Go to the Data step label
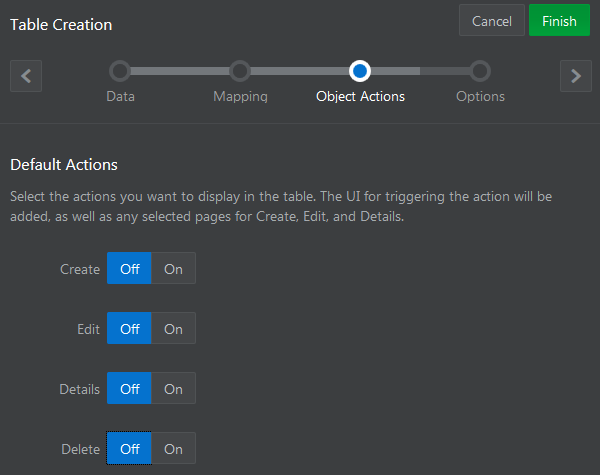 pos(120,97)
